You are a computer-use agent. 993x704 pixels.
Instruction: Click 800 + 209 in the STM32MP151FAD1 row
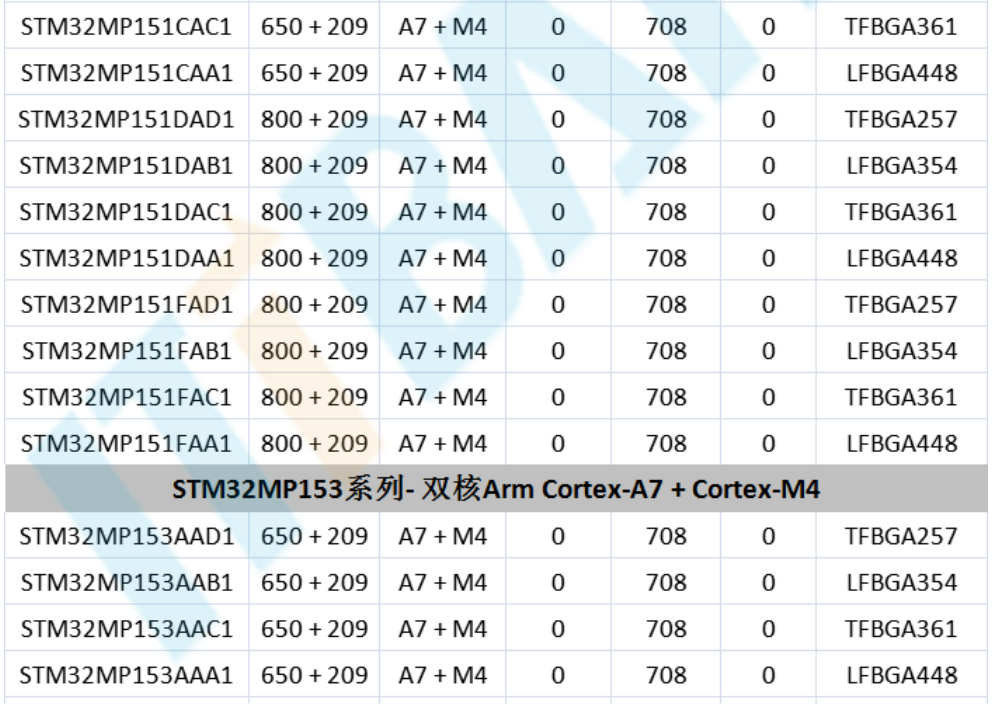(x=314, y=305)
